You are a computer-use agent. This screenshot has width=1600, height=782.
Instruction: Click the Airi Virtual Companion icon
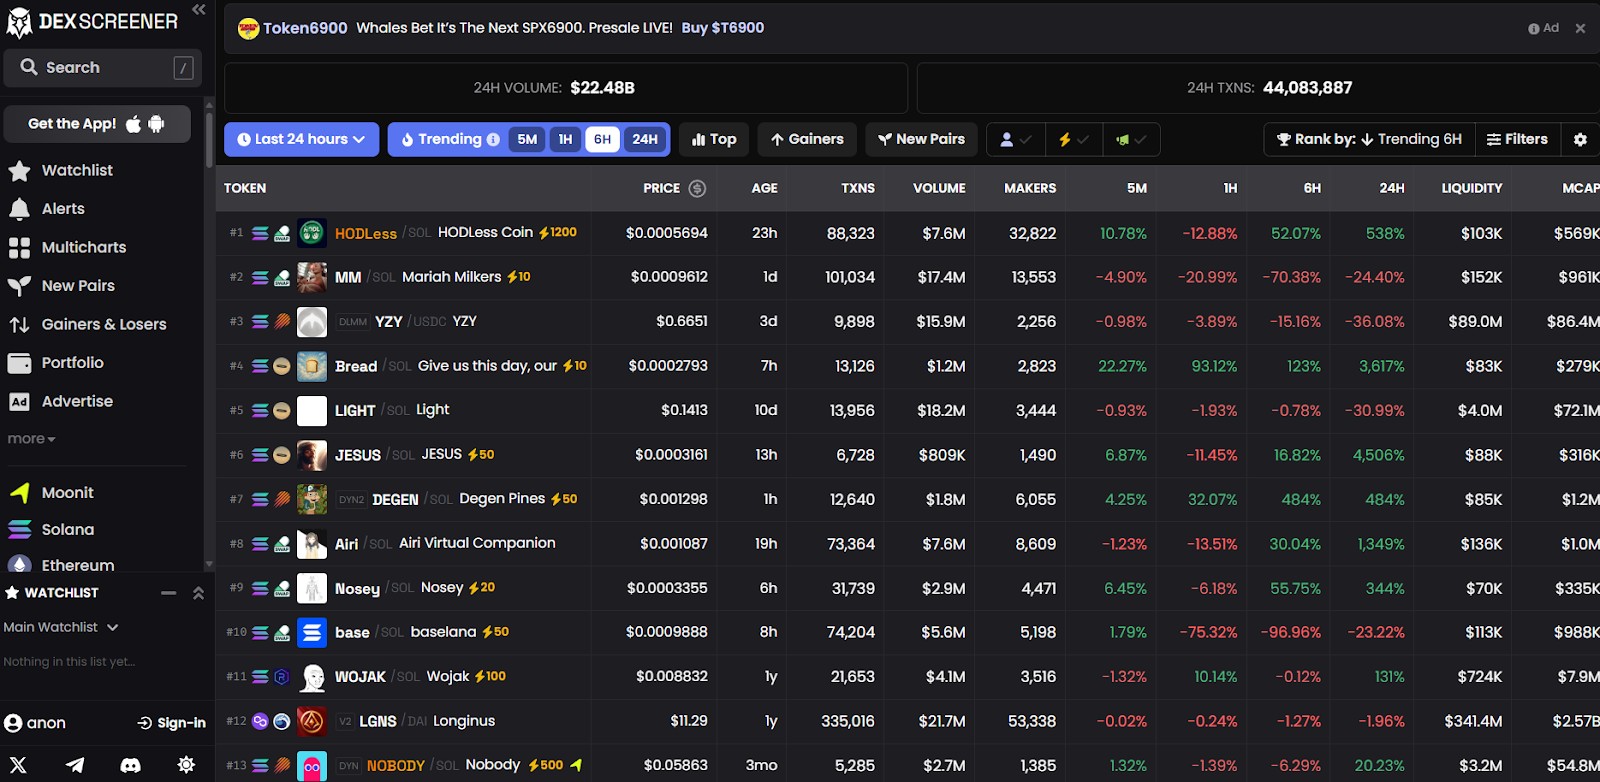click(x=312, y=544)
